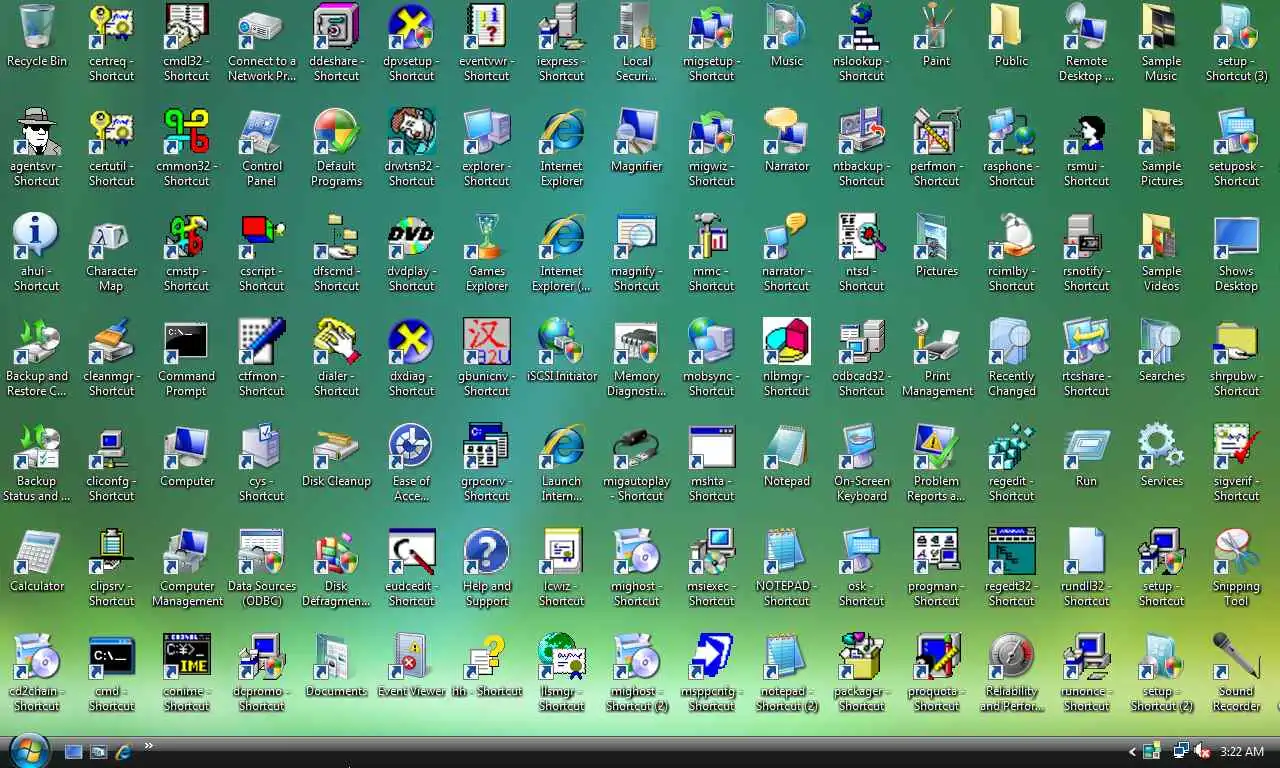This screenshot has width=1280, height=768.
Task: Select the Default Programs icon
Action: [x=337, y=132]
